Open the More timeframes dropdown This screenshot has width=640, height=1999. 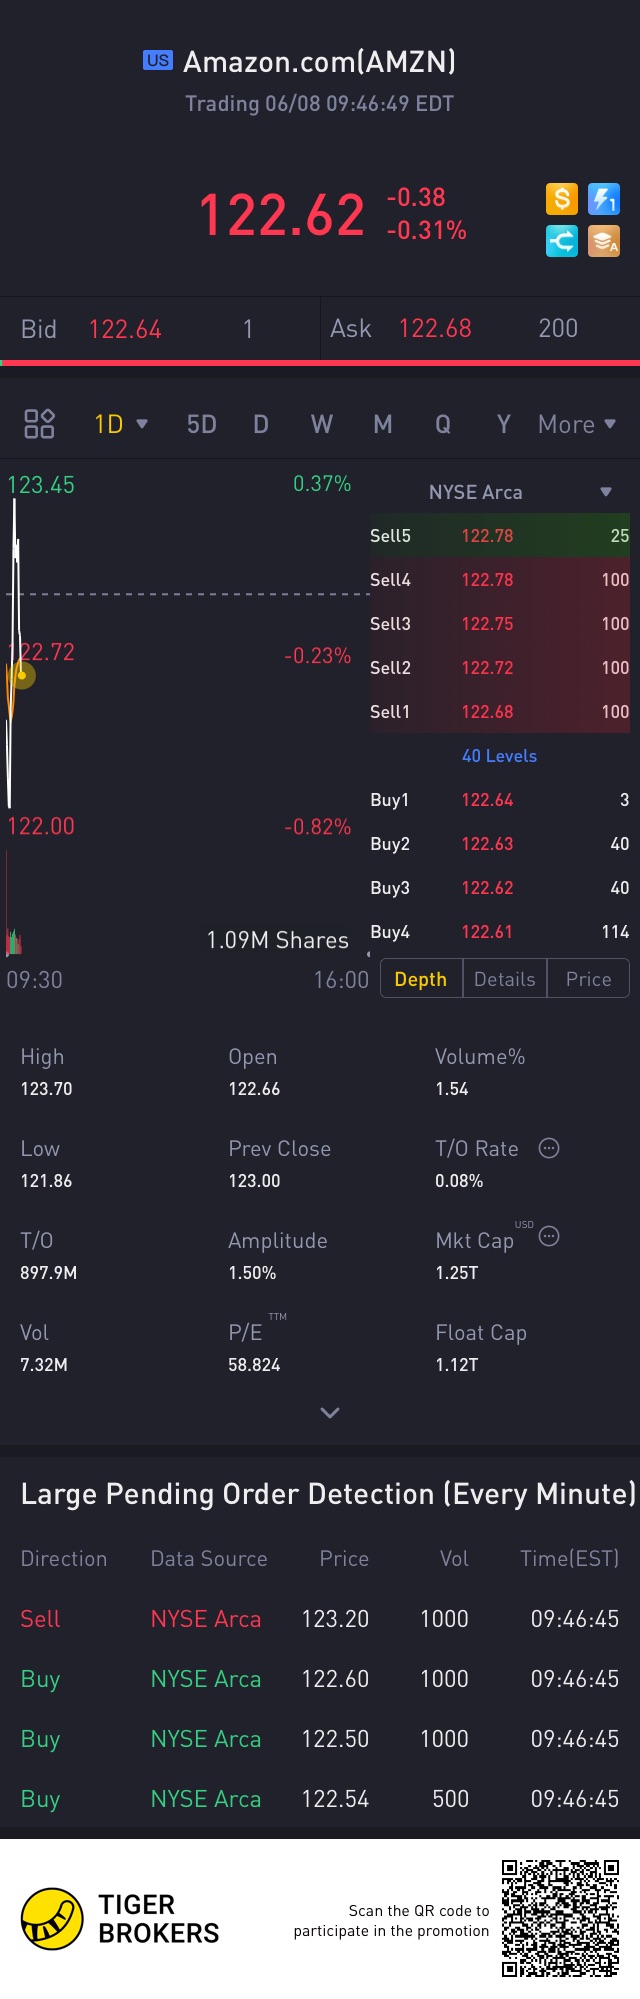tap(577, 424)
